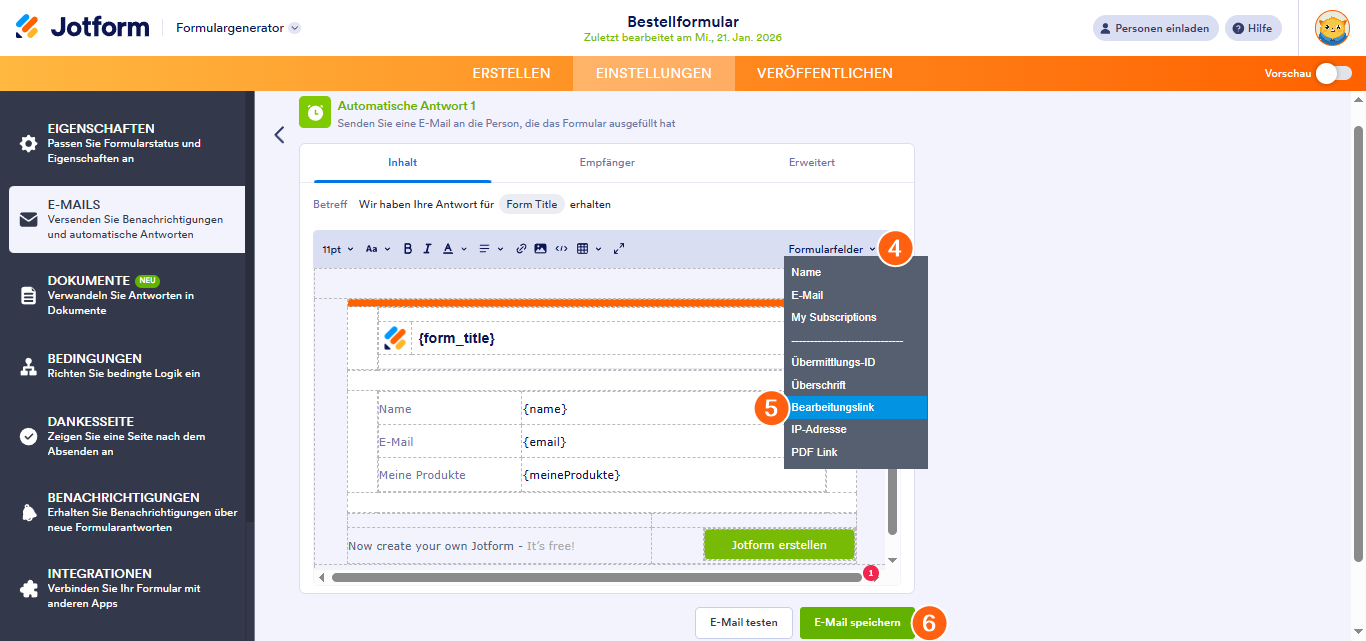Expand the editor to fullscreen
This screenshot has height=641, width=1366.
pos(619,249)
